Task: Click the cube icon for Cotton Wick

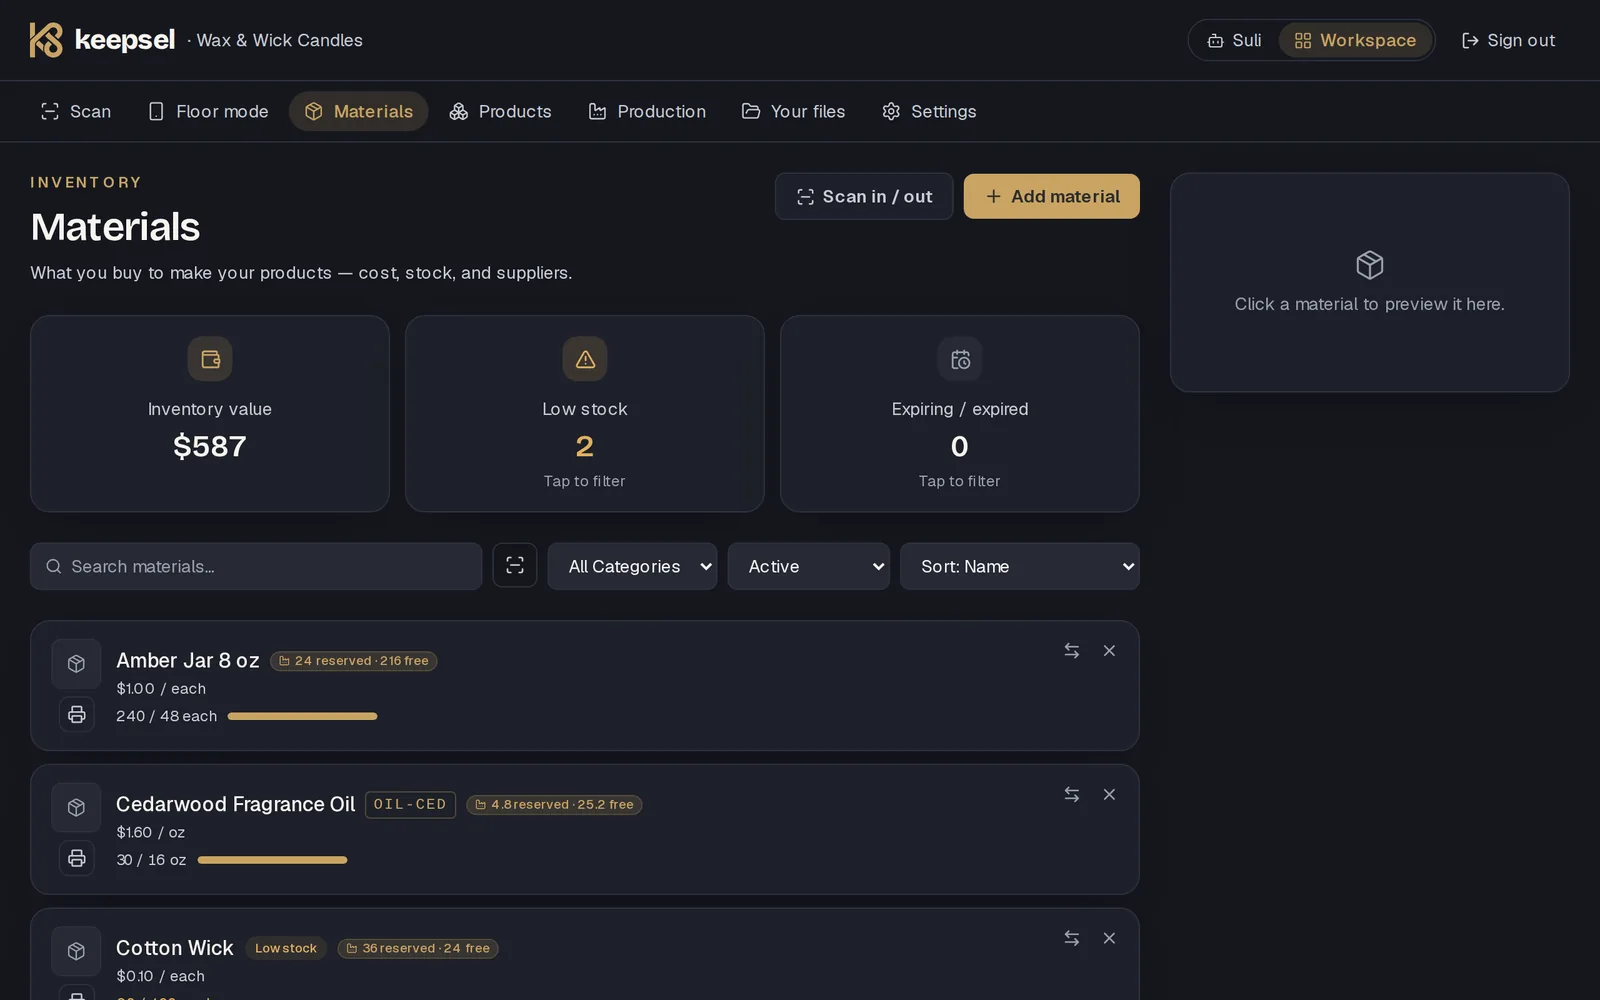Action: pos(76,951)
